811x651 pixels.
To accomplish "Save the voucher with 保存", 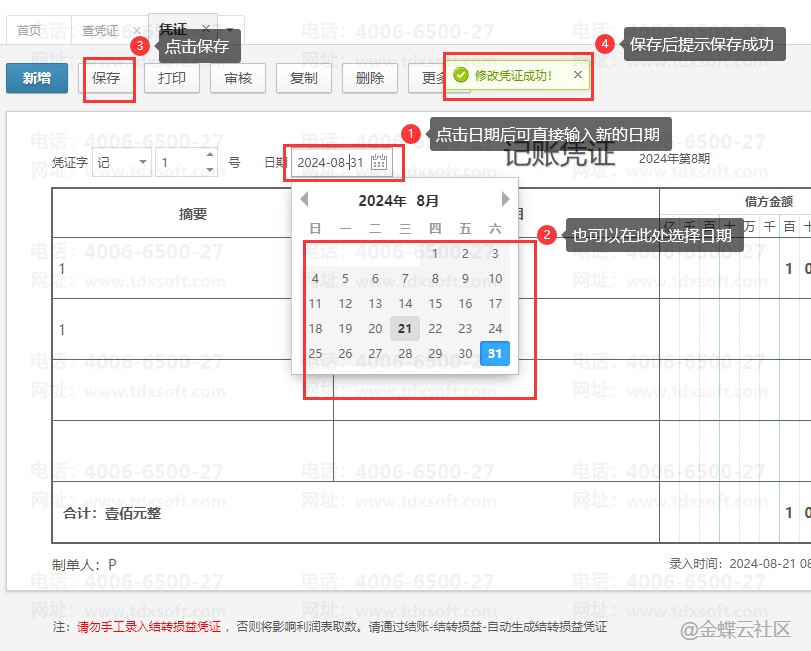I will click(107, 78).
